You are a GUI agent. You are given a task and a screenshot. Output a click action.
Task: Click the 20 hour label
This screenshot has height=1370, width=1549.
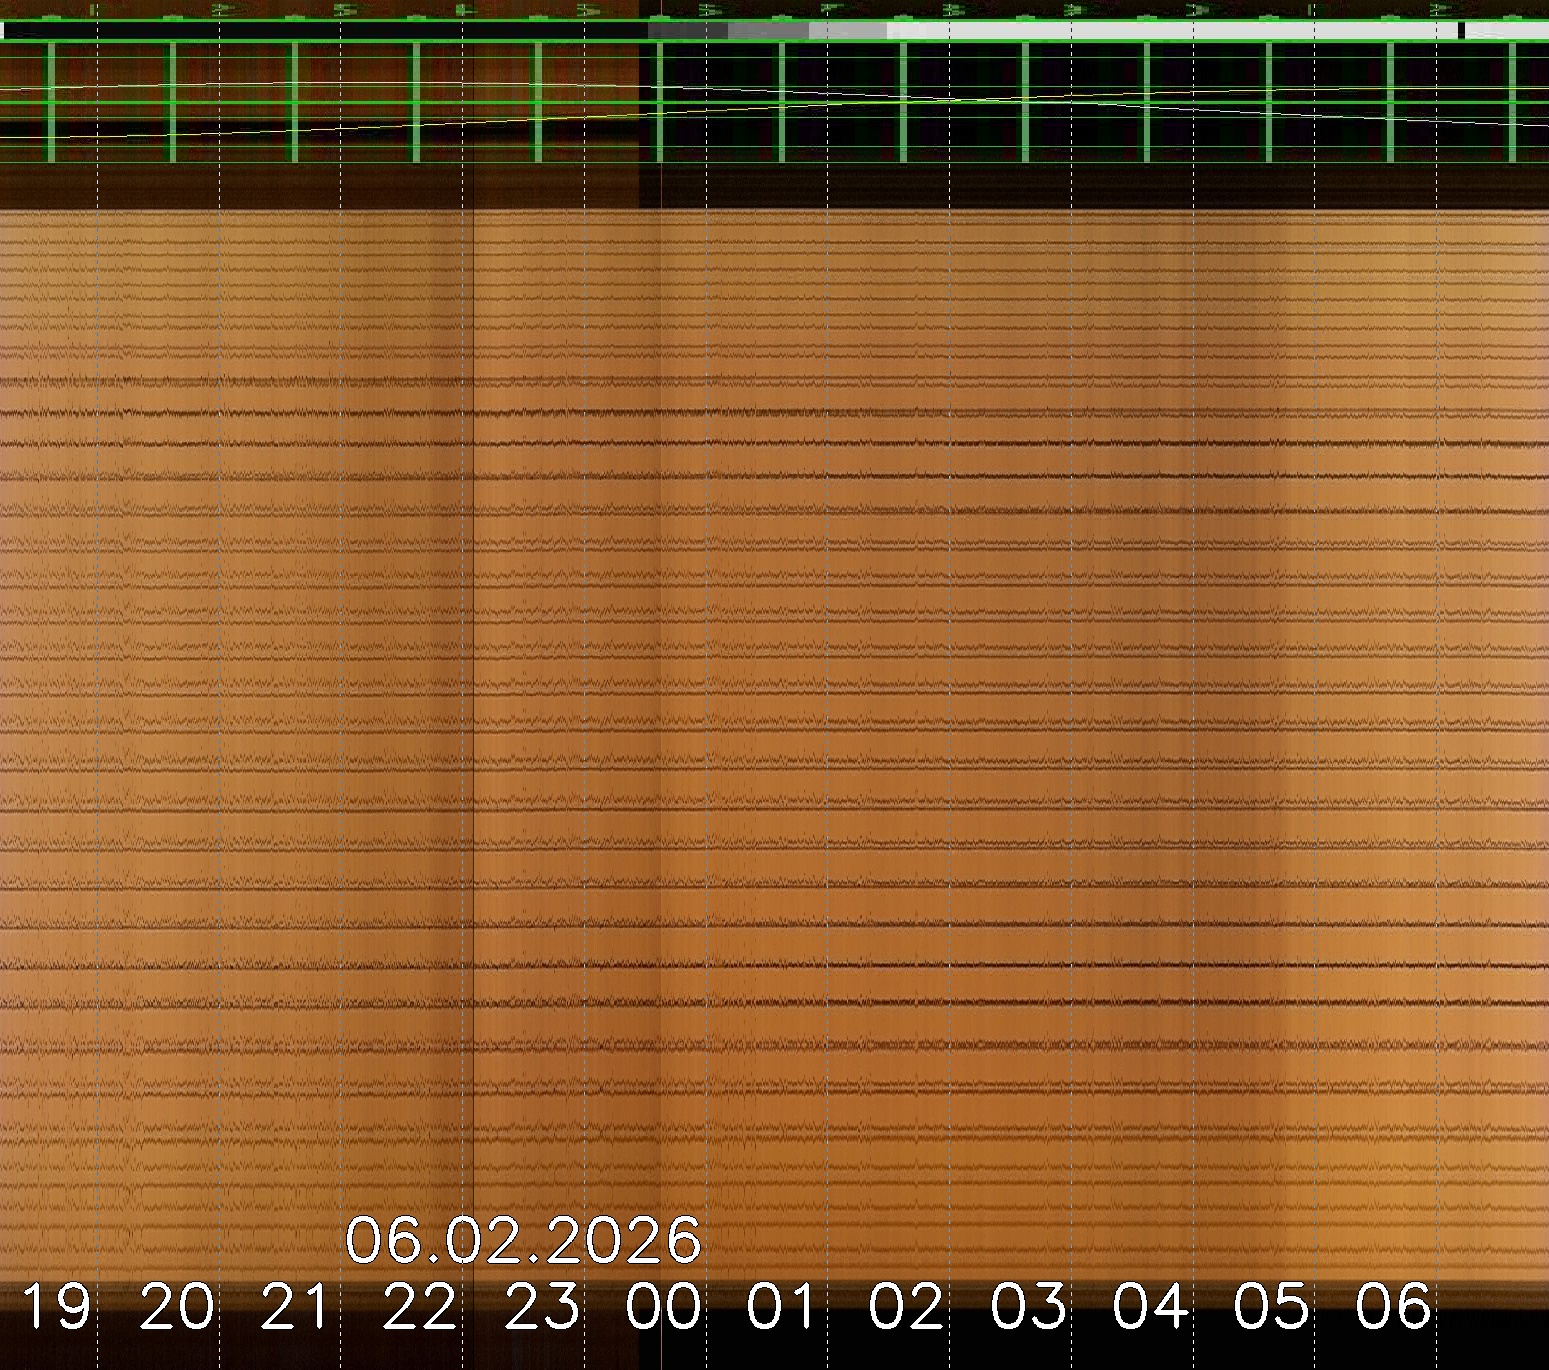coord(177,1307)
